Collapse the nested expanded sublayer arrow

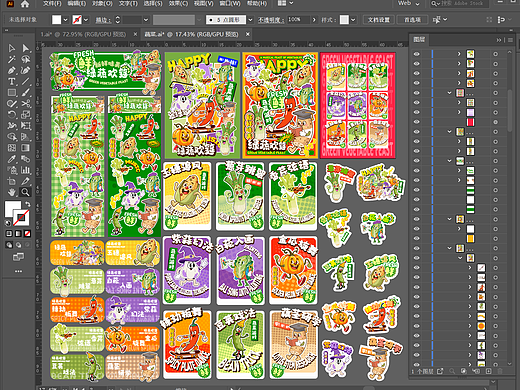click(460, 258)
